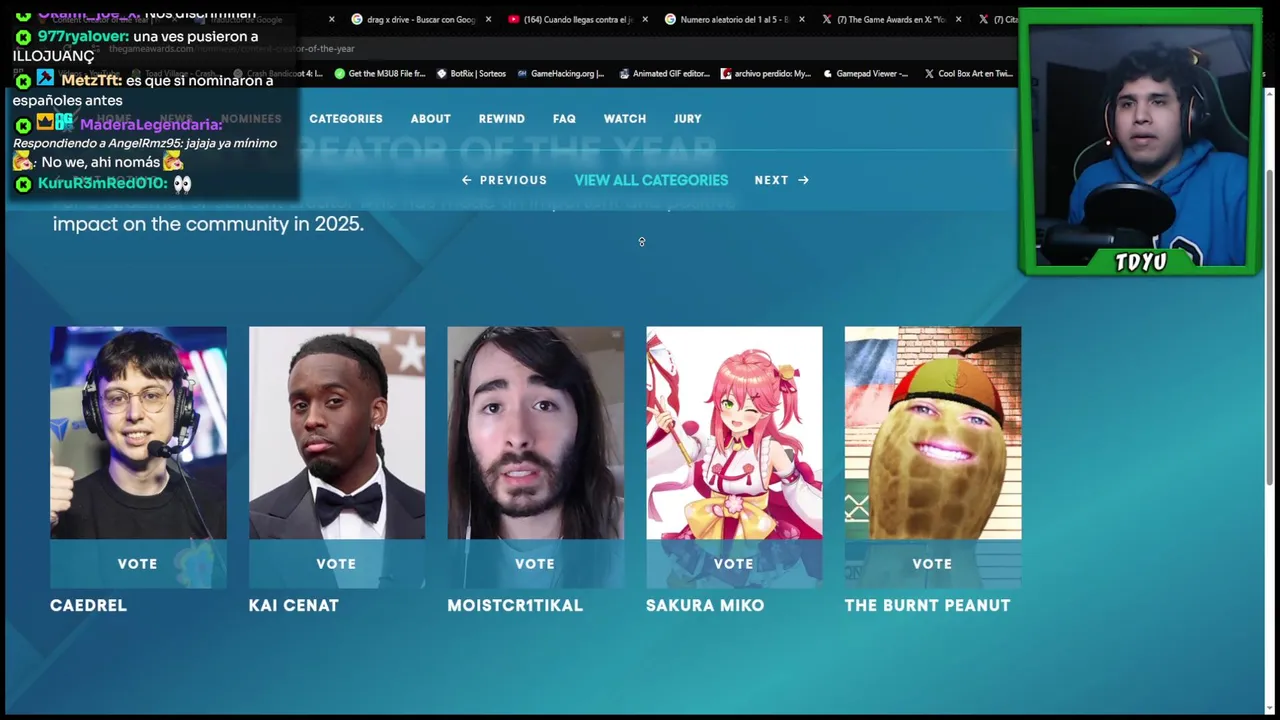
Task: Click the MOISTCR1TIKAL name label
Action: pos(515,605)
